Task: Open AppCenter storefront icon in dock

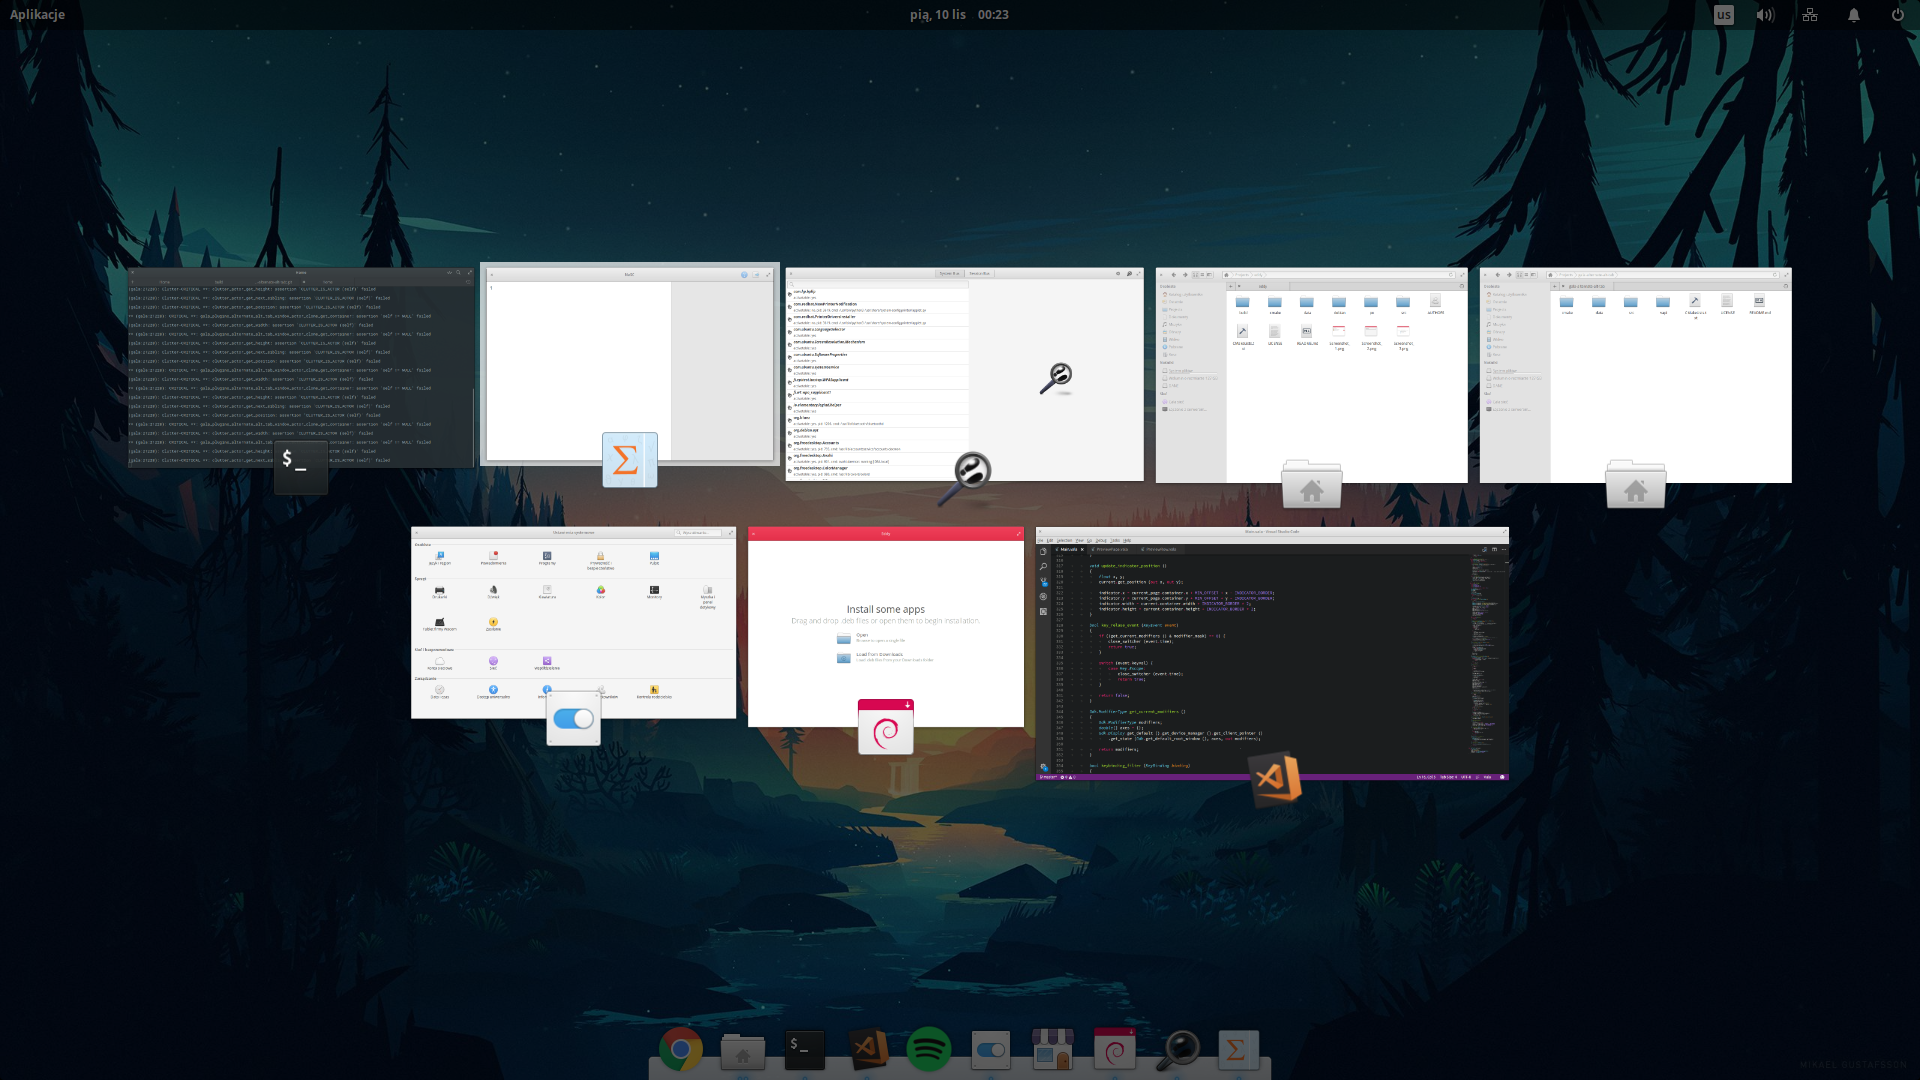Action: click(x=1052, y=1050)
